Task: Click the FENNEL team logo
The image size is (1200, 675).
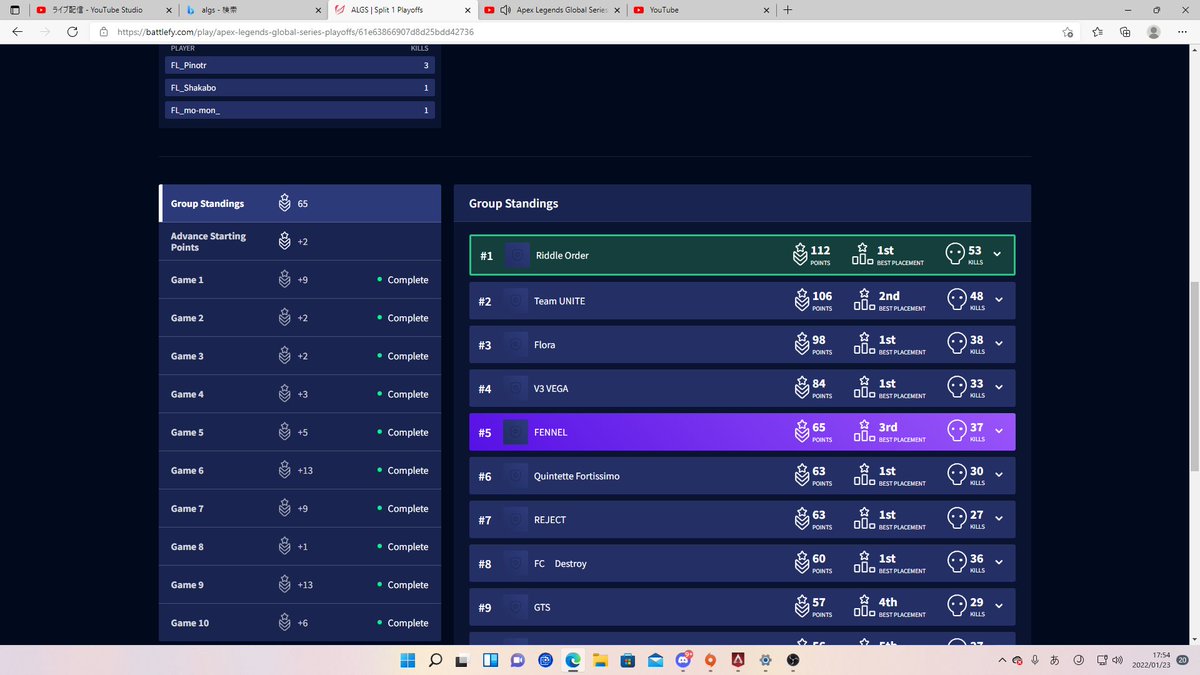Action: pyautogui.click(x=516, y=432)
